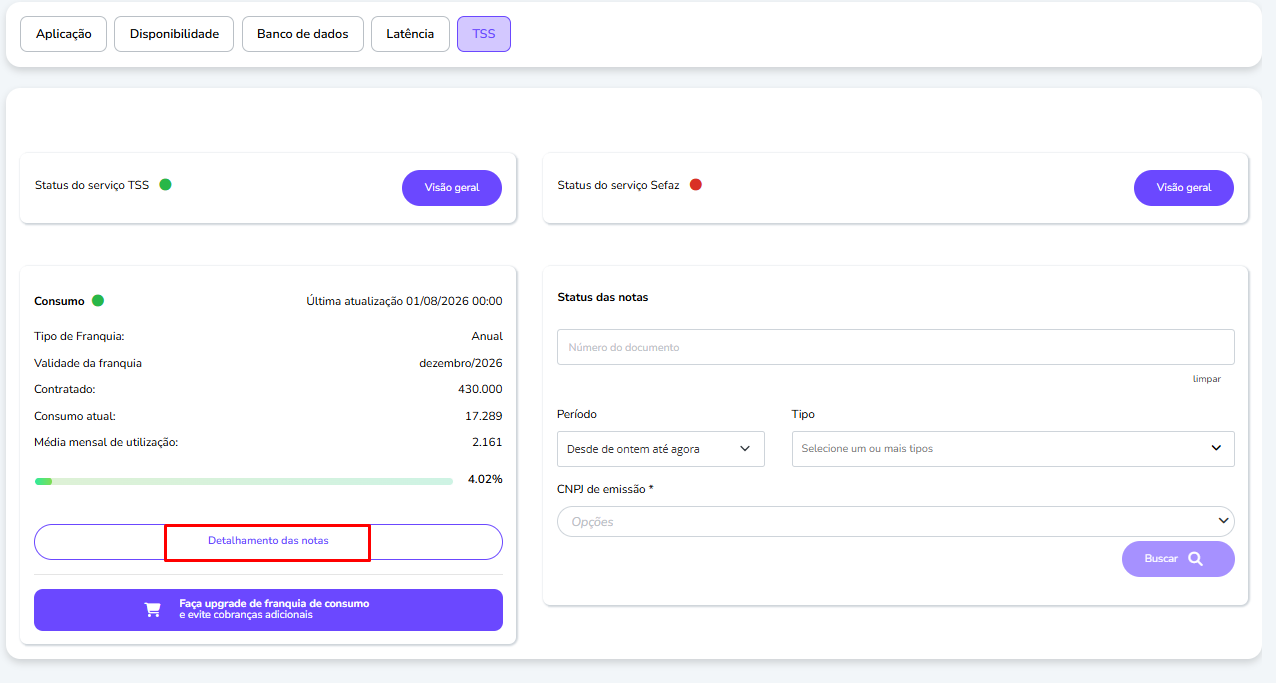Click the green Consumo status dot
The height and width of the screenshot is (683, 1276).
click(x=98, y=300)
